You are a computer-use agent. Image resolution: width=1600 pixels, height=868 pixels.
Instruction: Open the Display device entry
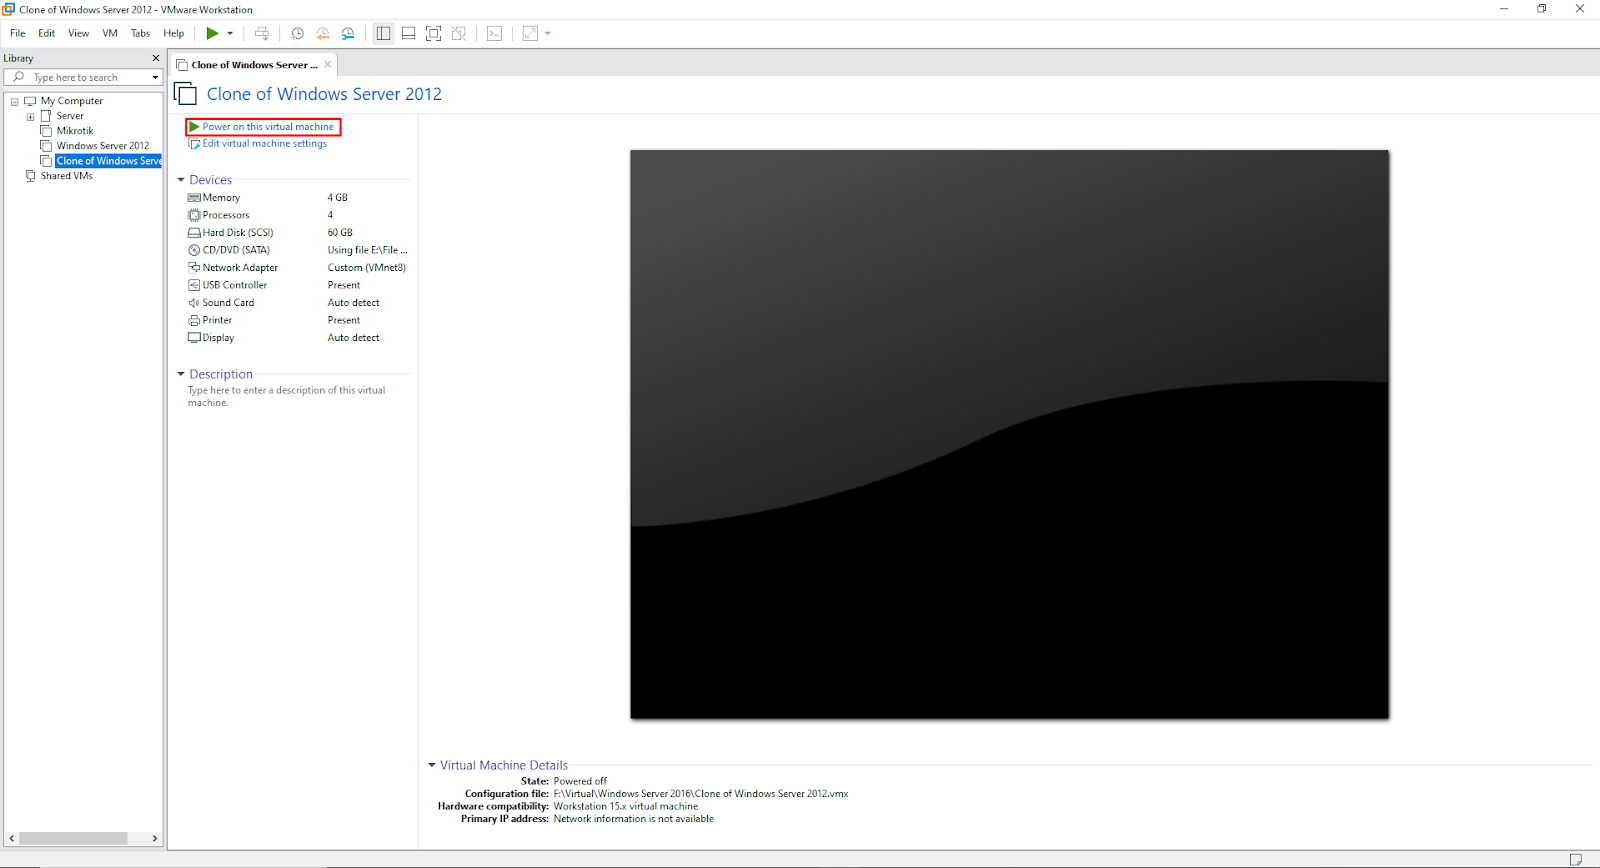click(x=218, y=338)
